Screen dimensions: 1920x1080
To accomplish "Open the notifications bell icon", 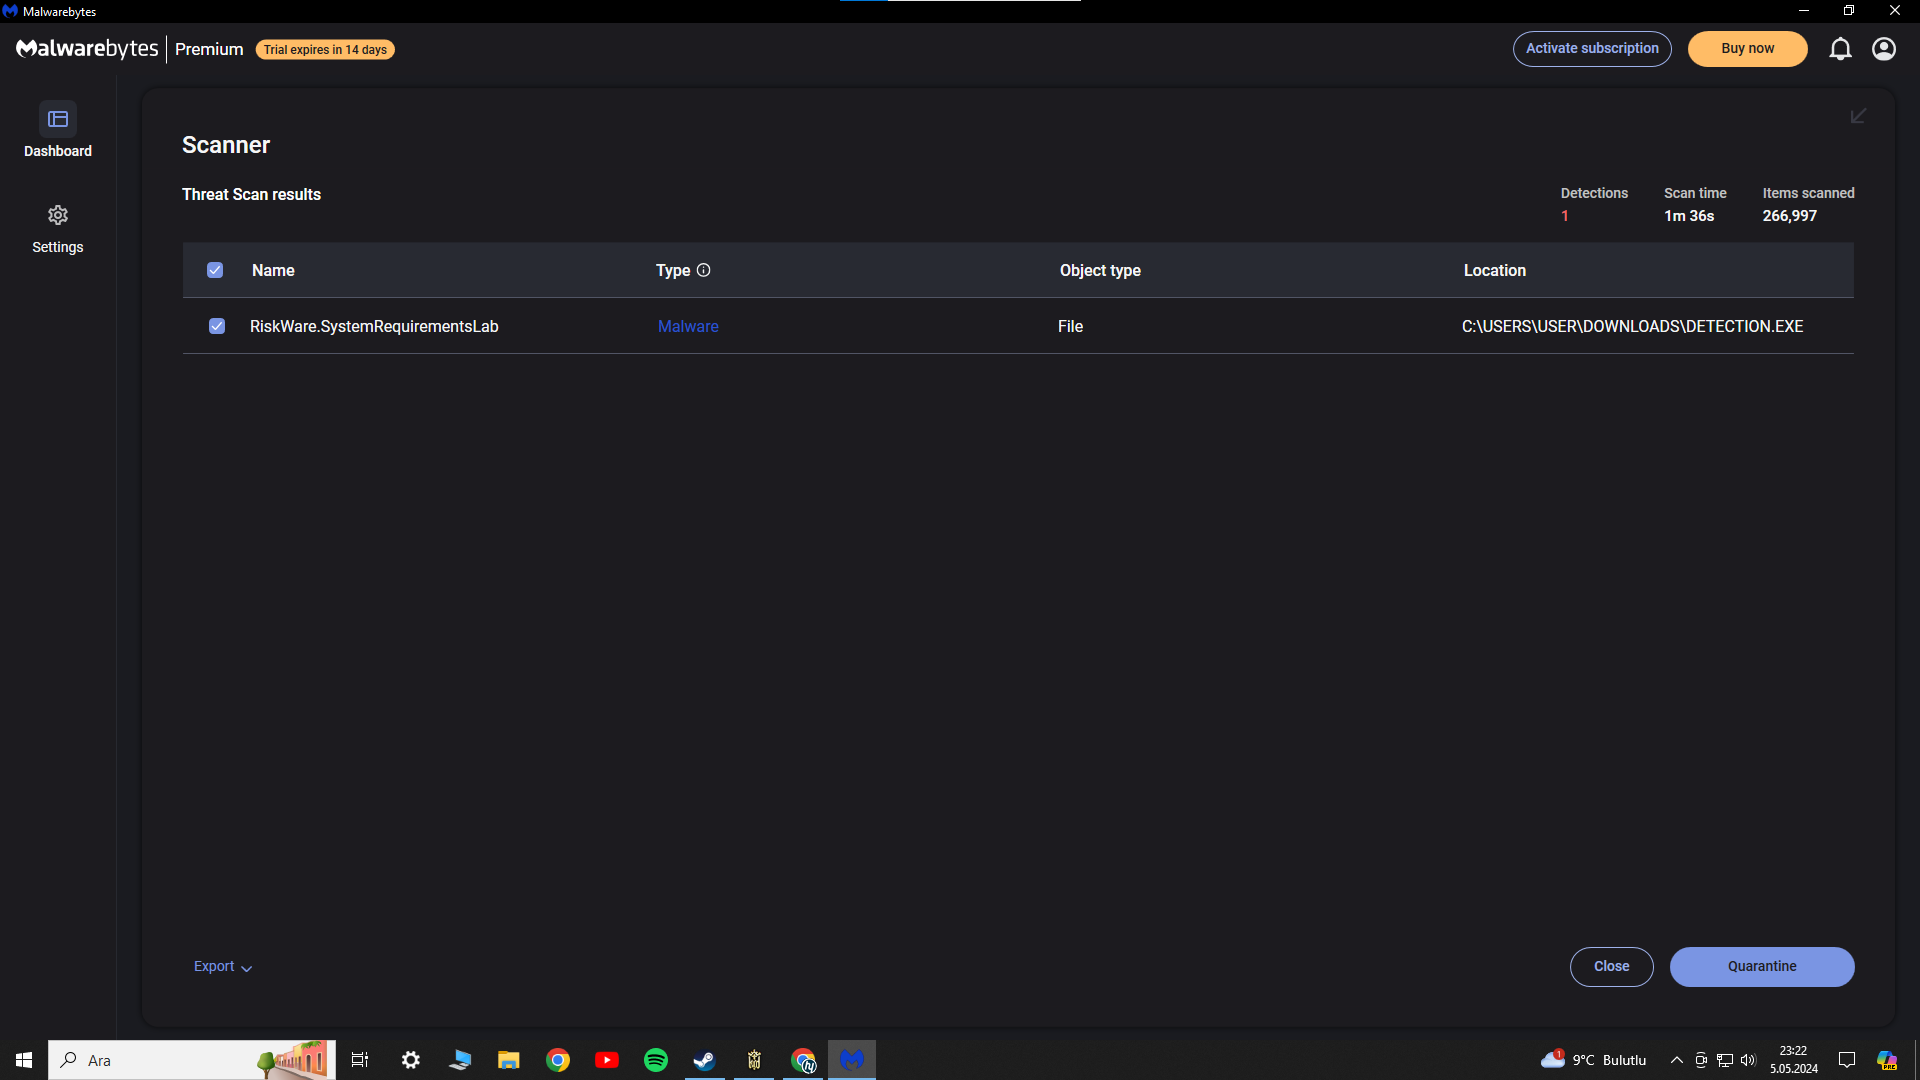I will (1840, 49).
